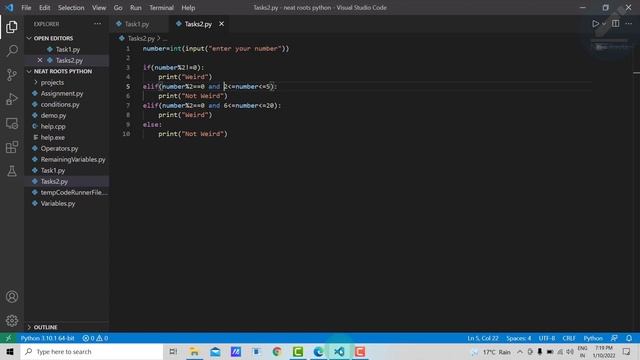This screenshot has width=640, height=360.
Task: Open the File menu
Action: [x=26, y=7]
